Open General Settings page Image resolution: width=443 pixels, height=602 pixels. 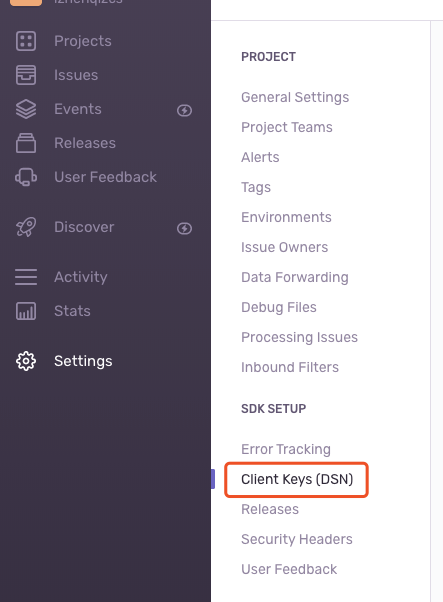(295, 98)
